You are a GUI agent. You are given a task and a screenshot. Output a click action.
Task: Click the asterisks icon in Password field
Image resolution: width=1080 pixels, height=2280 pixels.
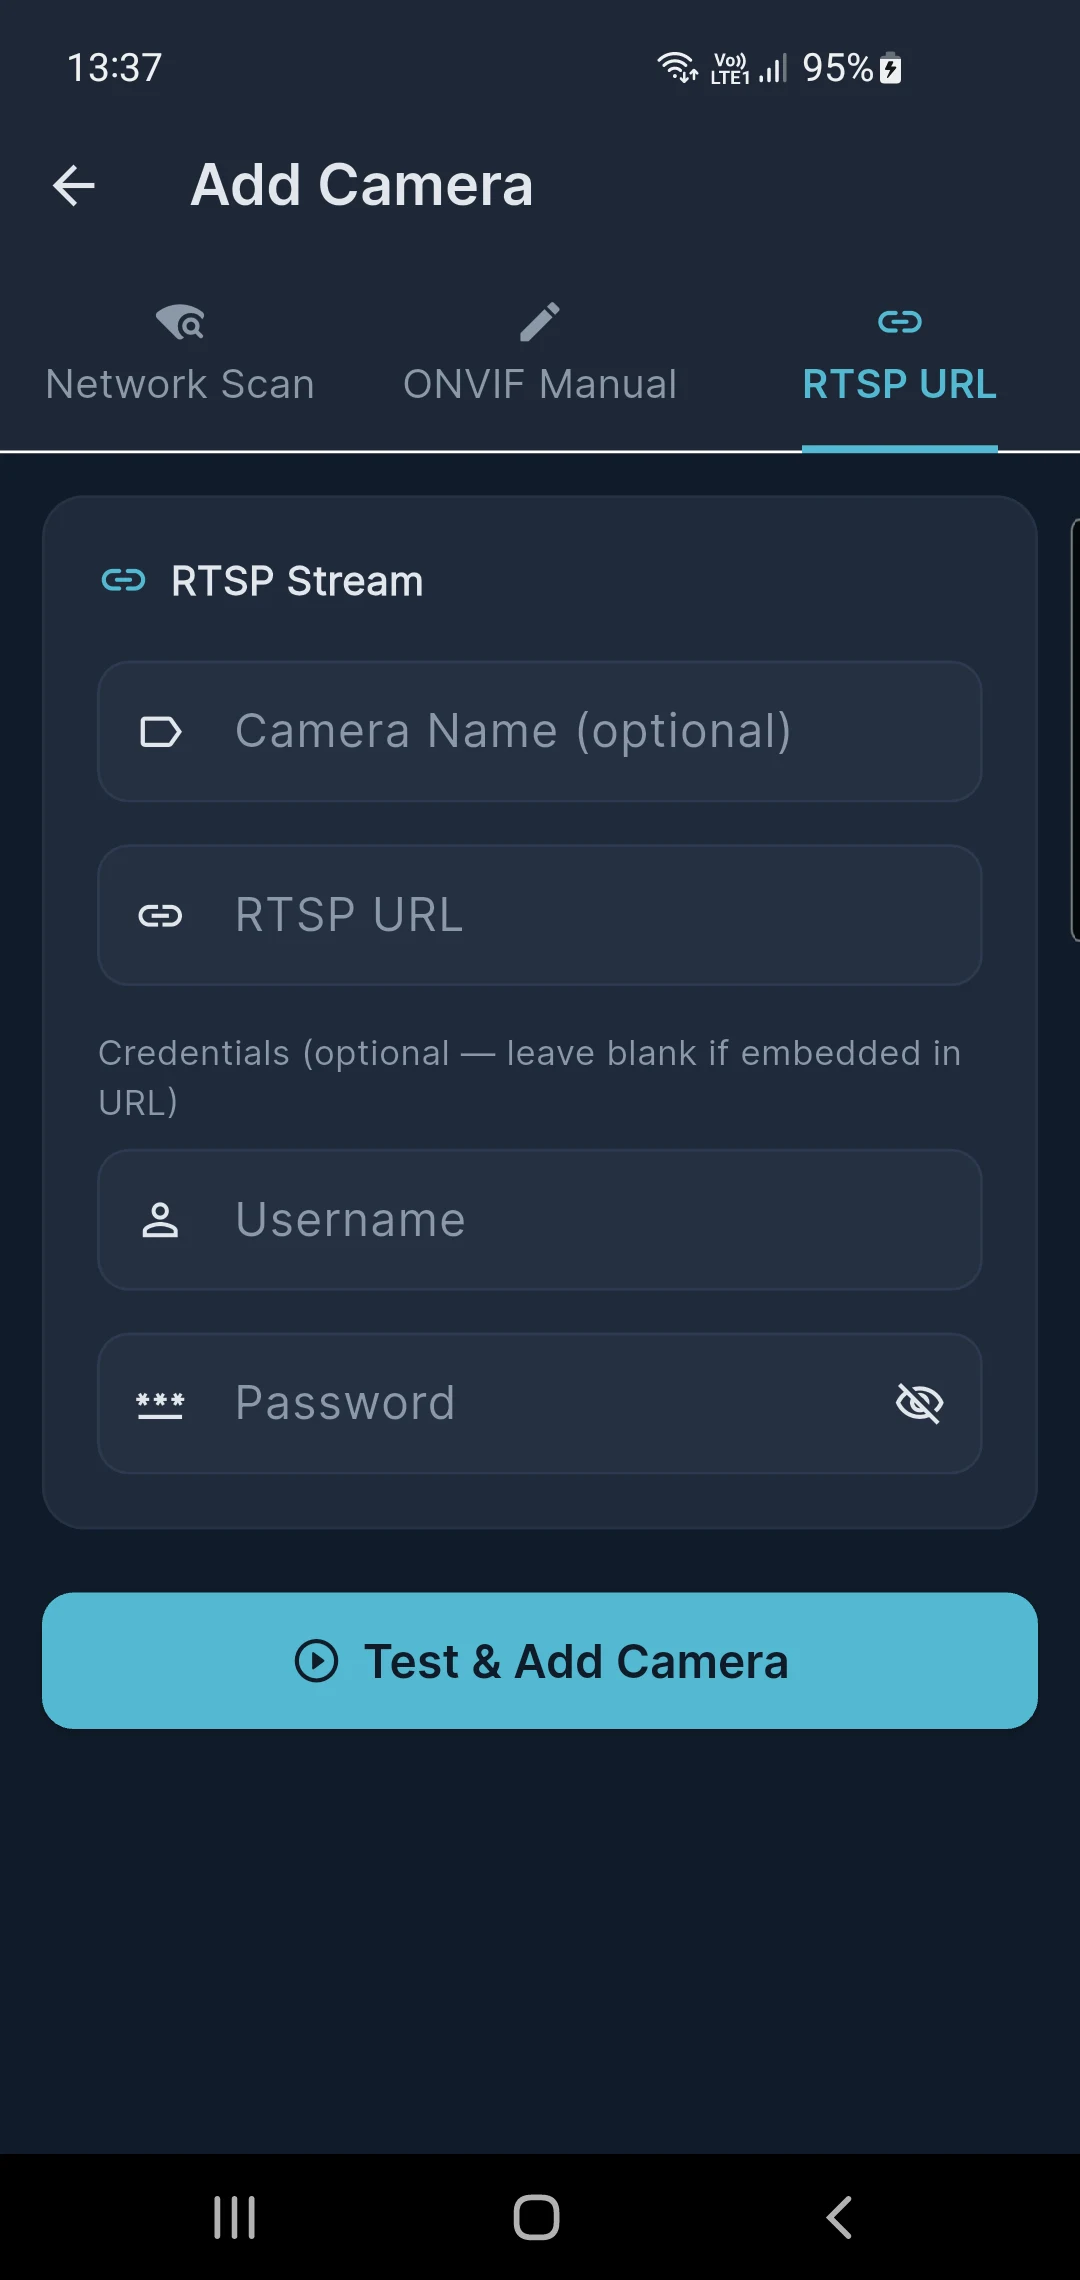pyautogui.click(x=160, y=1404)
